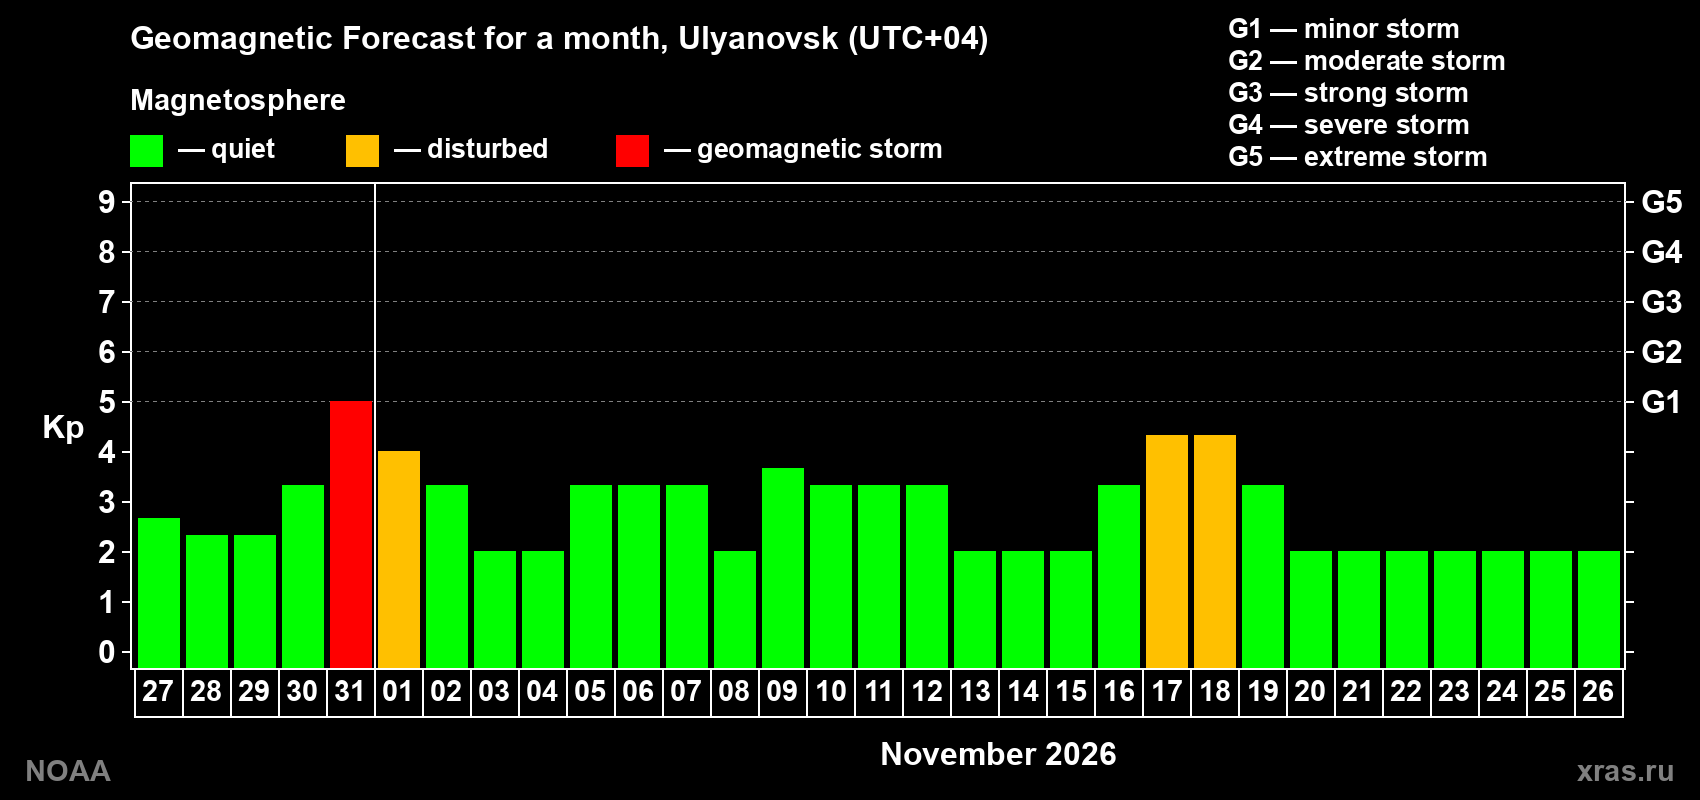
Task: Click the 'G4 — severe storm' legend line
Action: (1349, 125)
